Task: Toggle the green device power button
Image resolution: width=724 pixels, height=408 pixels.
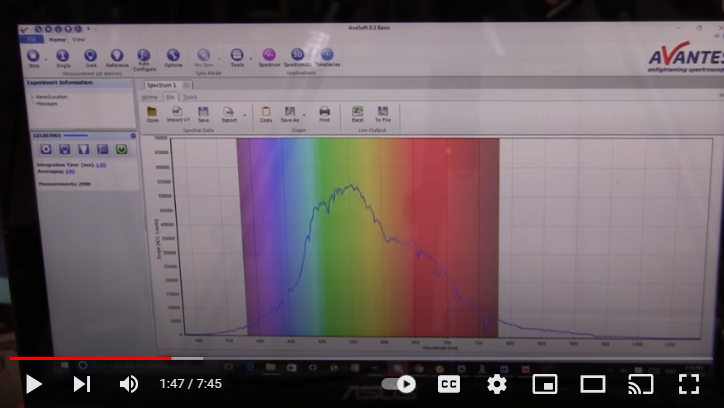Action: click(x=121, y=149)
